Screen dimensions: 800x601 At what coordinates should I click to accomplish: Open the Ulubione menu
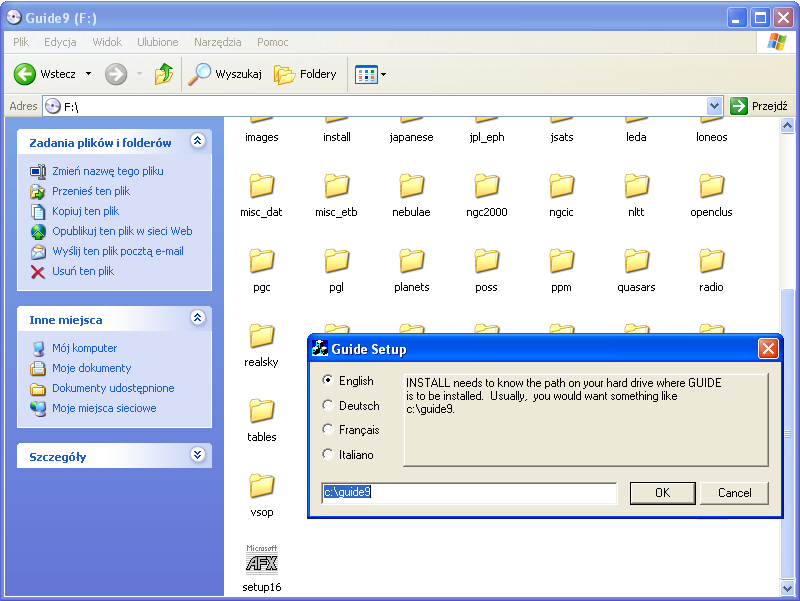[158, 42]
